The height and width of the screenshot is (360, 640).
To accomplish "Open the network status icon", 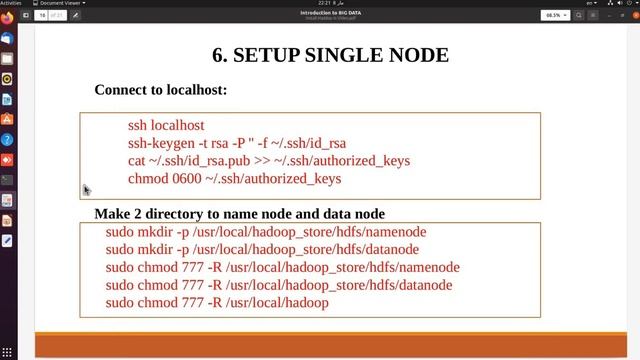I will (610, 3).
